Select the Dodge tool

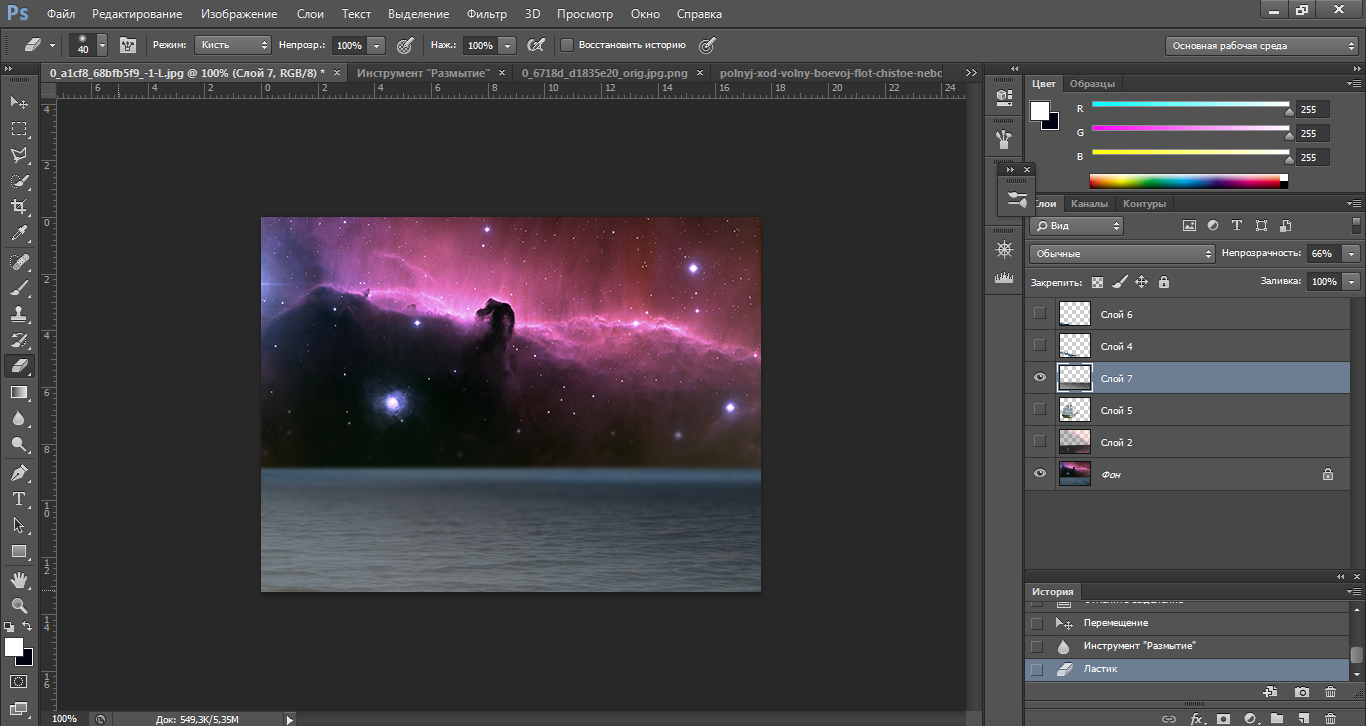coord(18,445)
